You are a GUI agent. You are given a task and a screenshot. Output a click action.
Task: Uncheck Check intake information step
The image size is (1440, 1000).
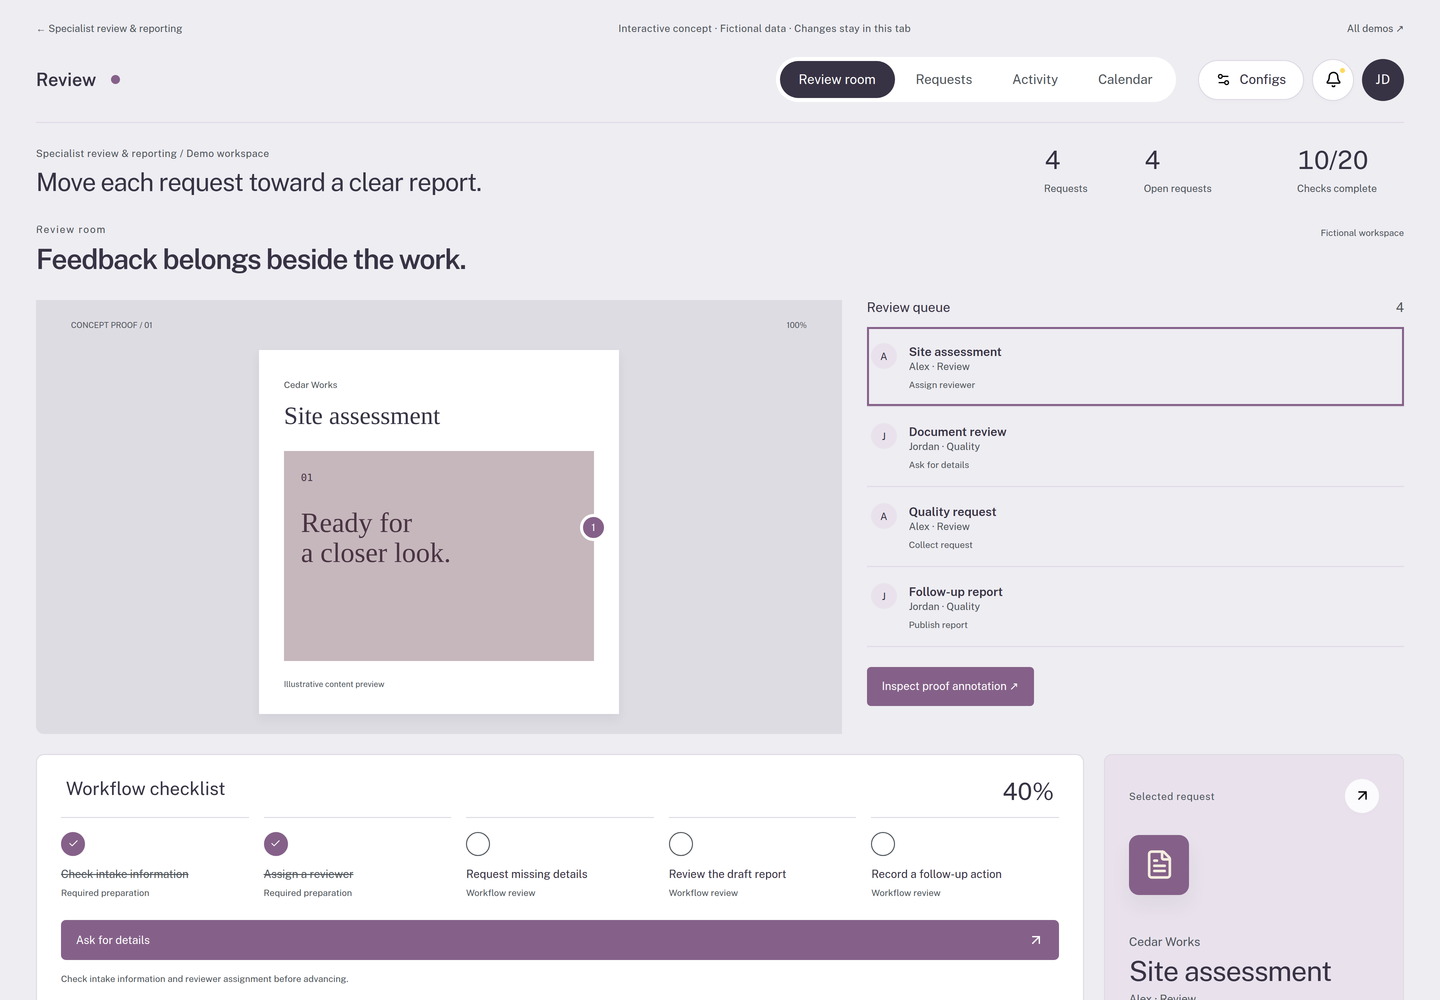(x=73, y=844)
